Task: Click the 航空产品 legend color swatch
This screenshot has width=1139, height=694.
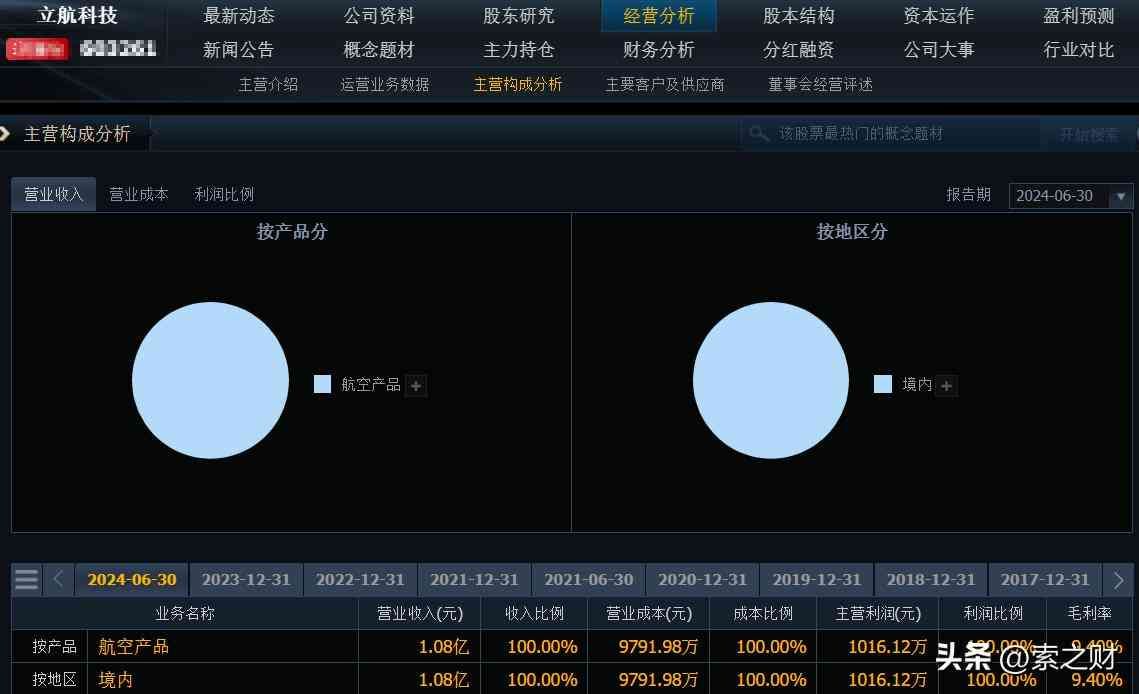Action: pyautogui.click(x=322, y=384)
